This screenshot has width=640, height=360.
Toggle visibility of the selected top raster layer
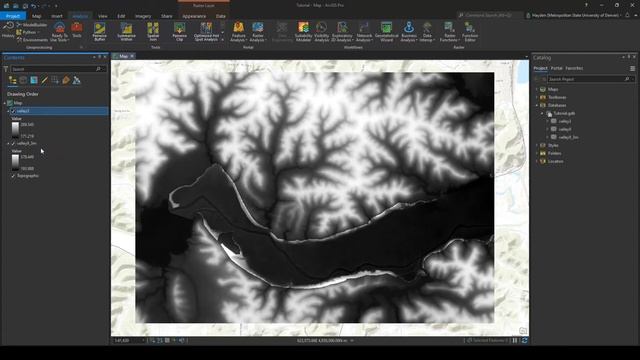click(13, 111)
